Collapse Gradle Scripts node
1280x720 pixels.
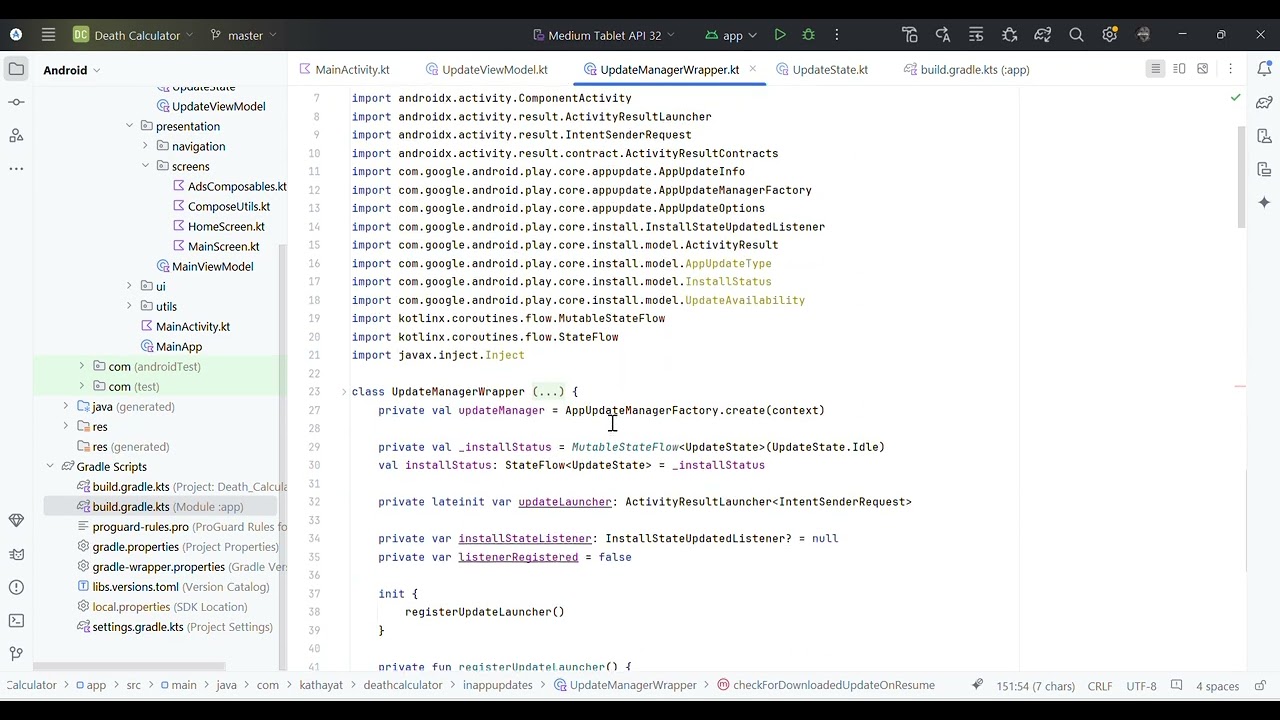[x=49, y=466]
